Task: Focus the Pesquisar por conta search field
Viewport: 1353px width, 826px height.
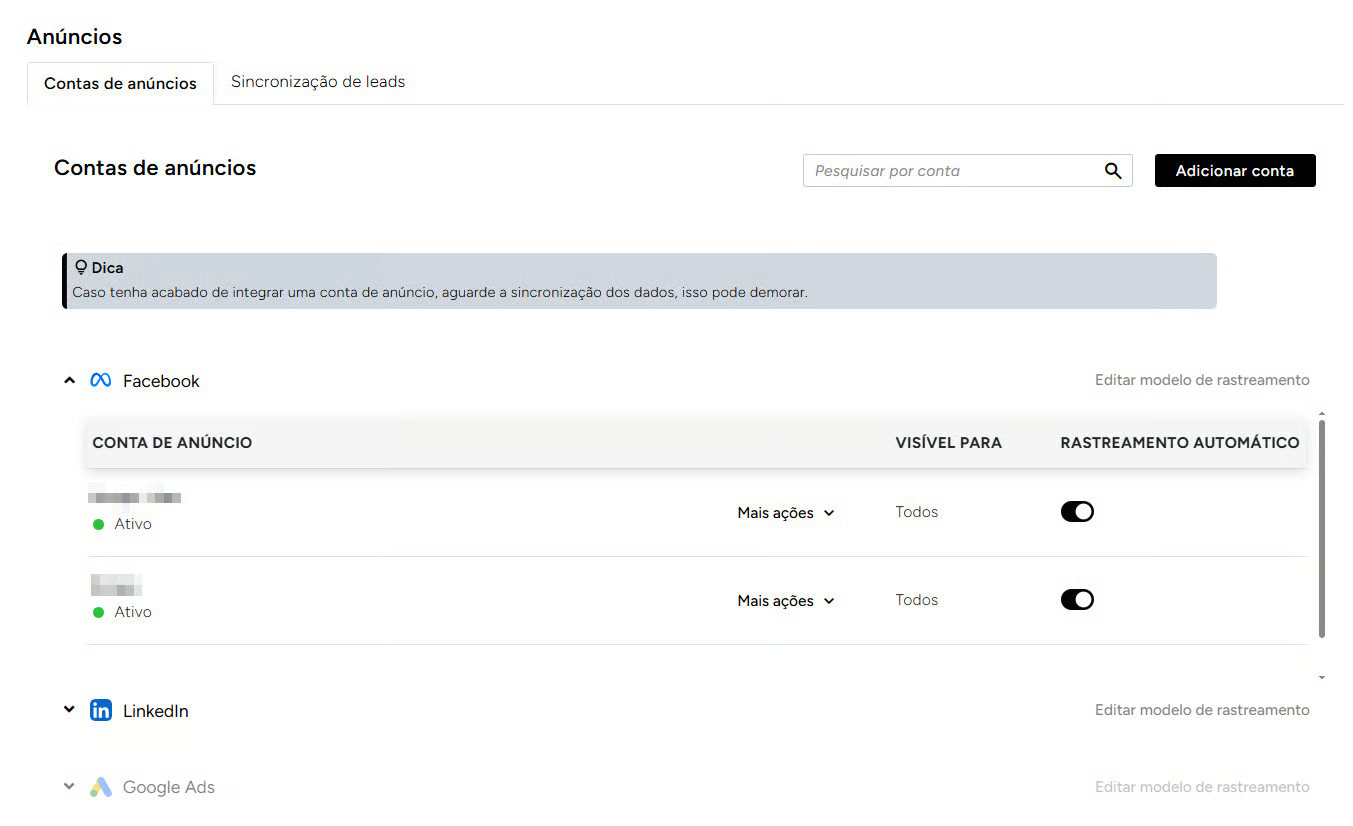Action: point(950,171)
